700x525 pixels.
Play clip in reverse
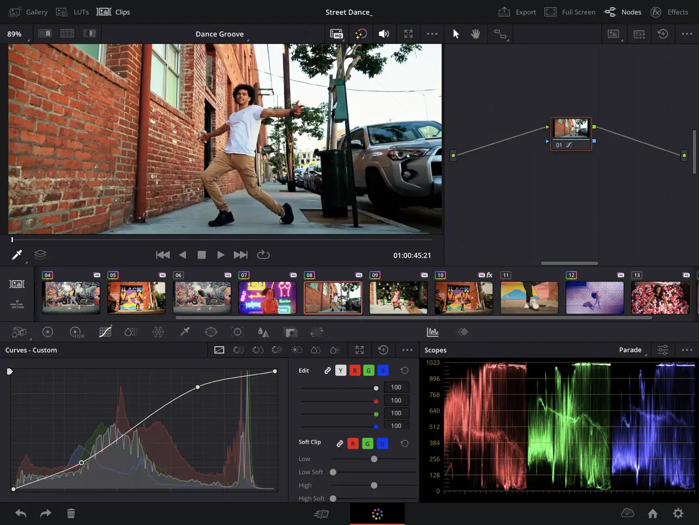[183, 255]
